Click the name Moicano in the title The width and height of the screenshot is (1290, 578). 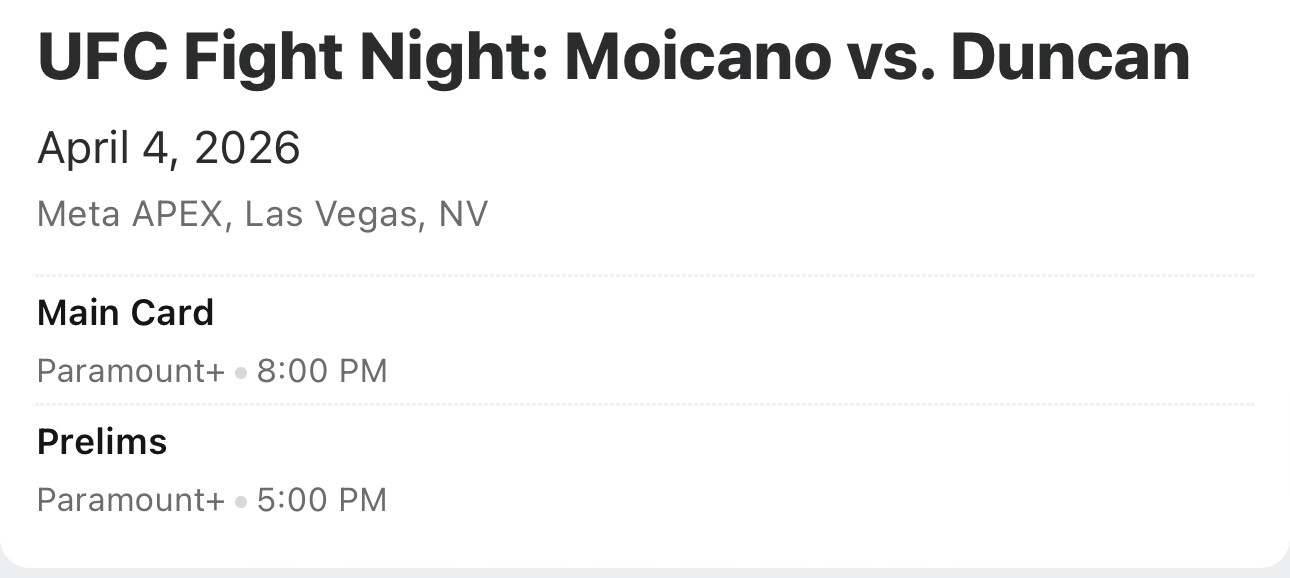697,58
